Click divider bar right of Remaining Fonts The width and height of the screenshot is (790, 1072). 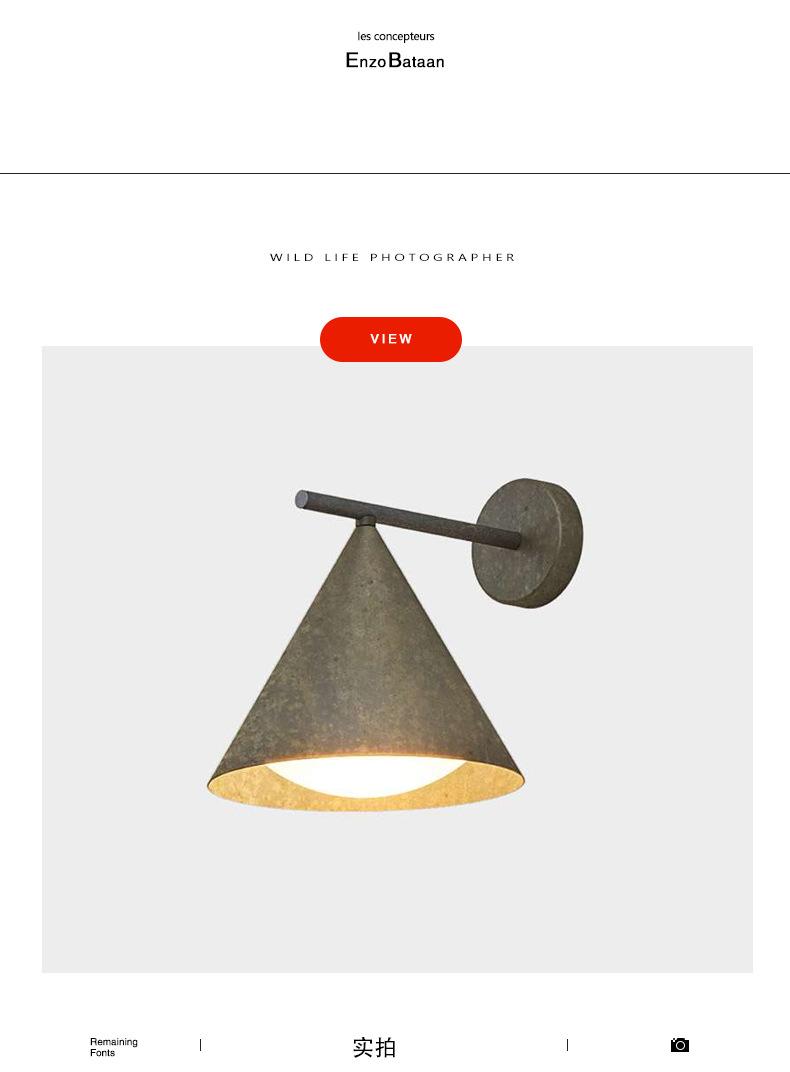coord(200,1045)
